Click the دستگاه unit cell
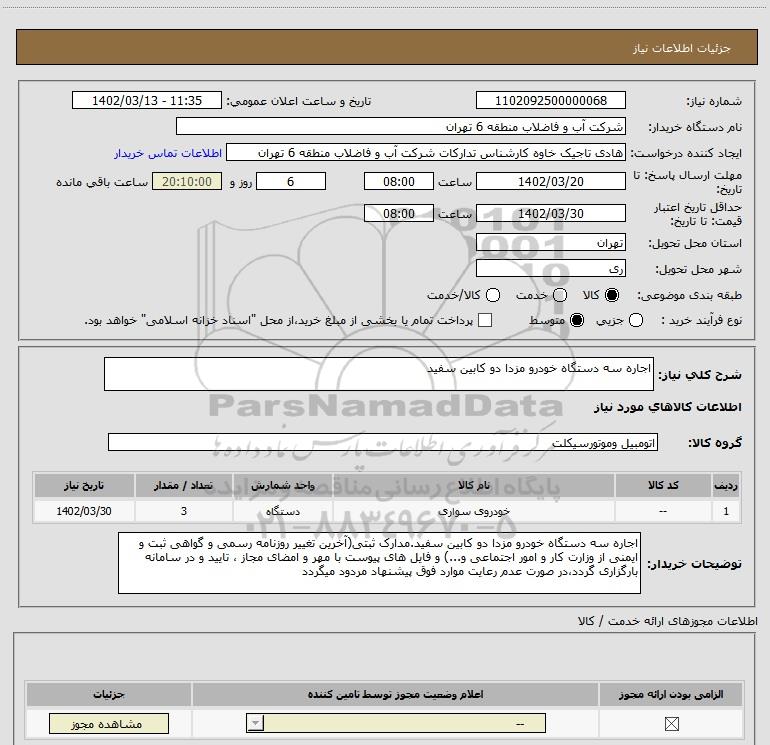Viewport: 770px width, 745px height. (x=283, y=511)
